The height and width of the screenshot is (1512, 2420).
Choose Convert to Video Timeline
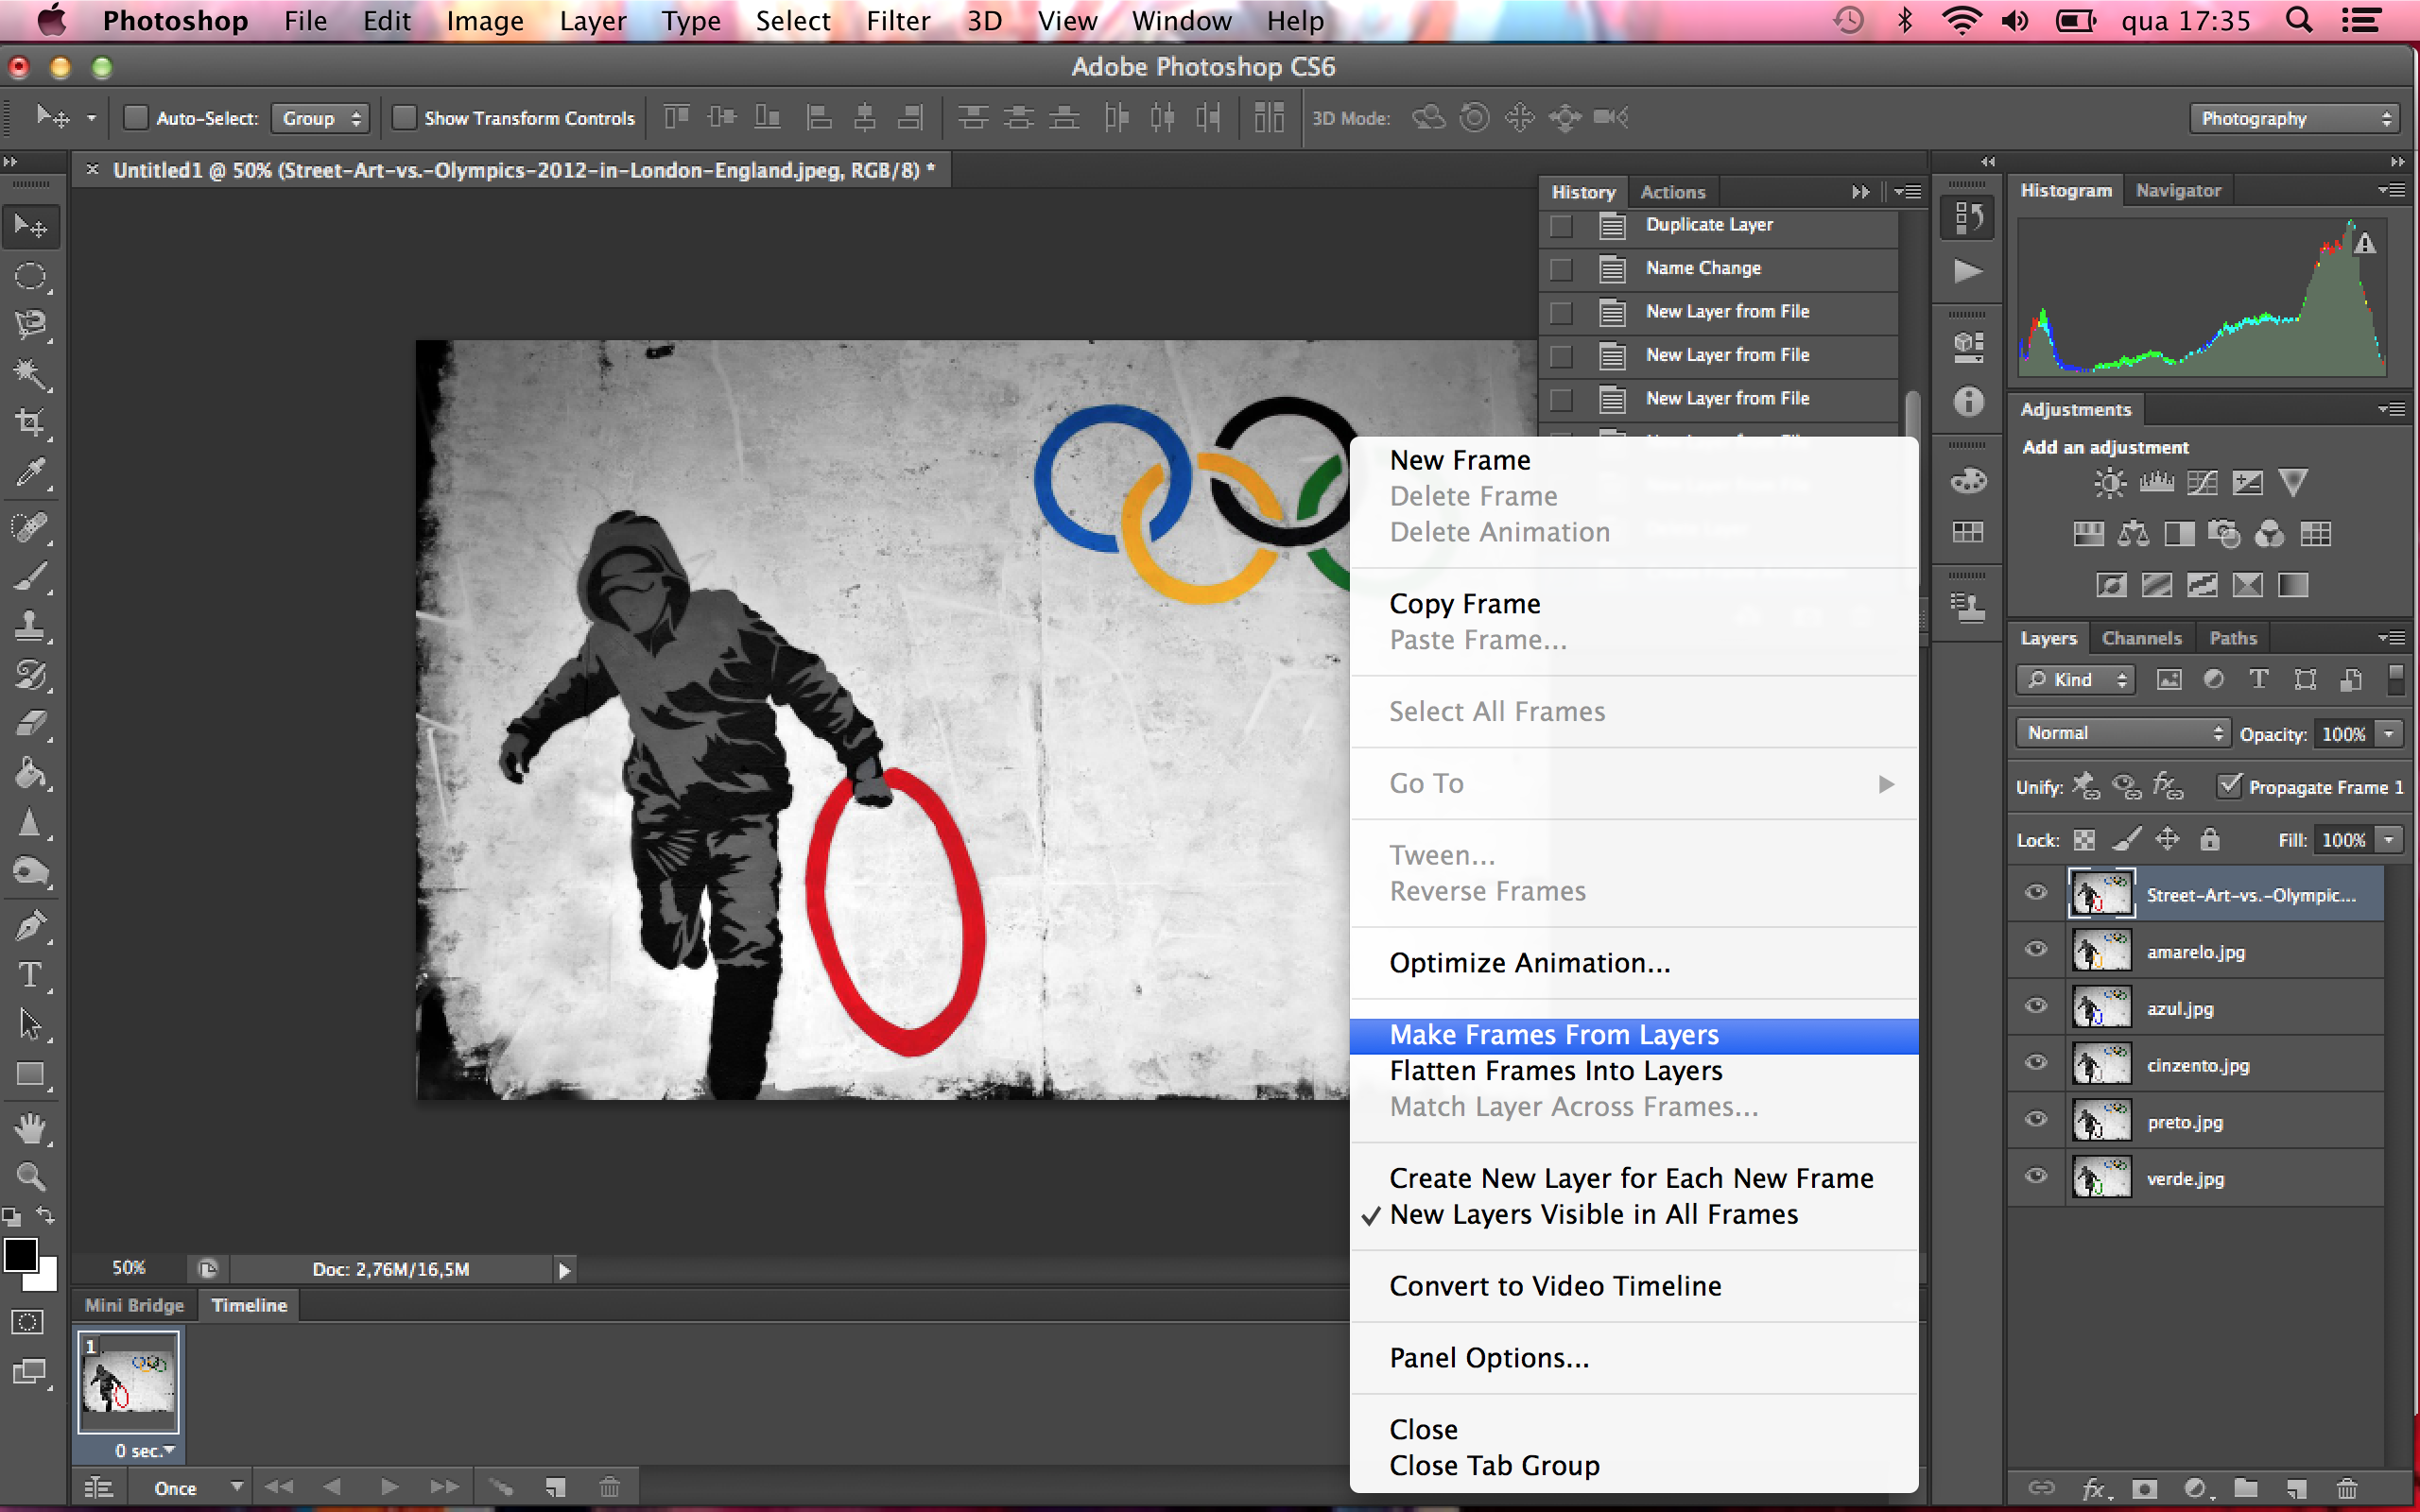pyautogui.click(x=1634, y=1286)
